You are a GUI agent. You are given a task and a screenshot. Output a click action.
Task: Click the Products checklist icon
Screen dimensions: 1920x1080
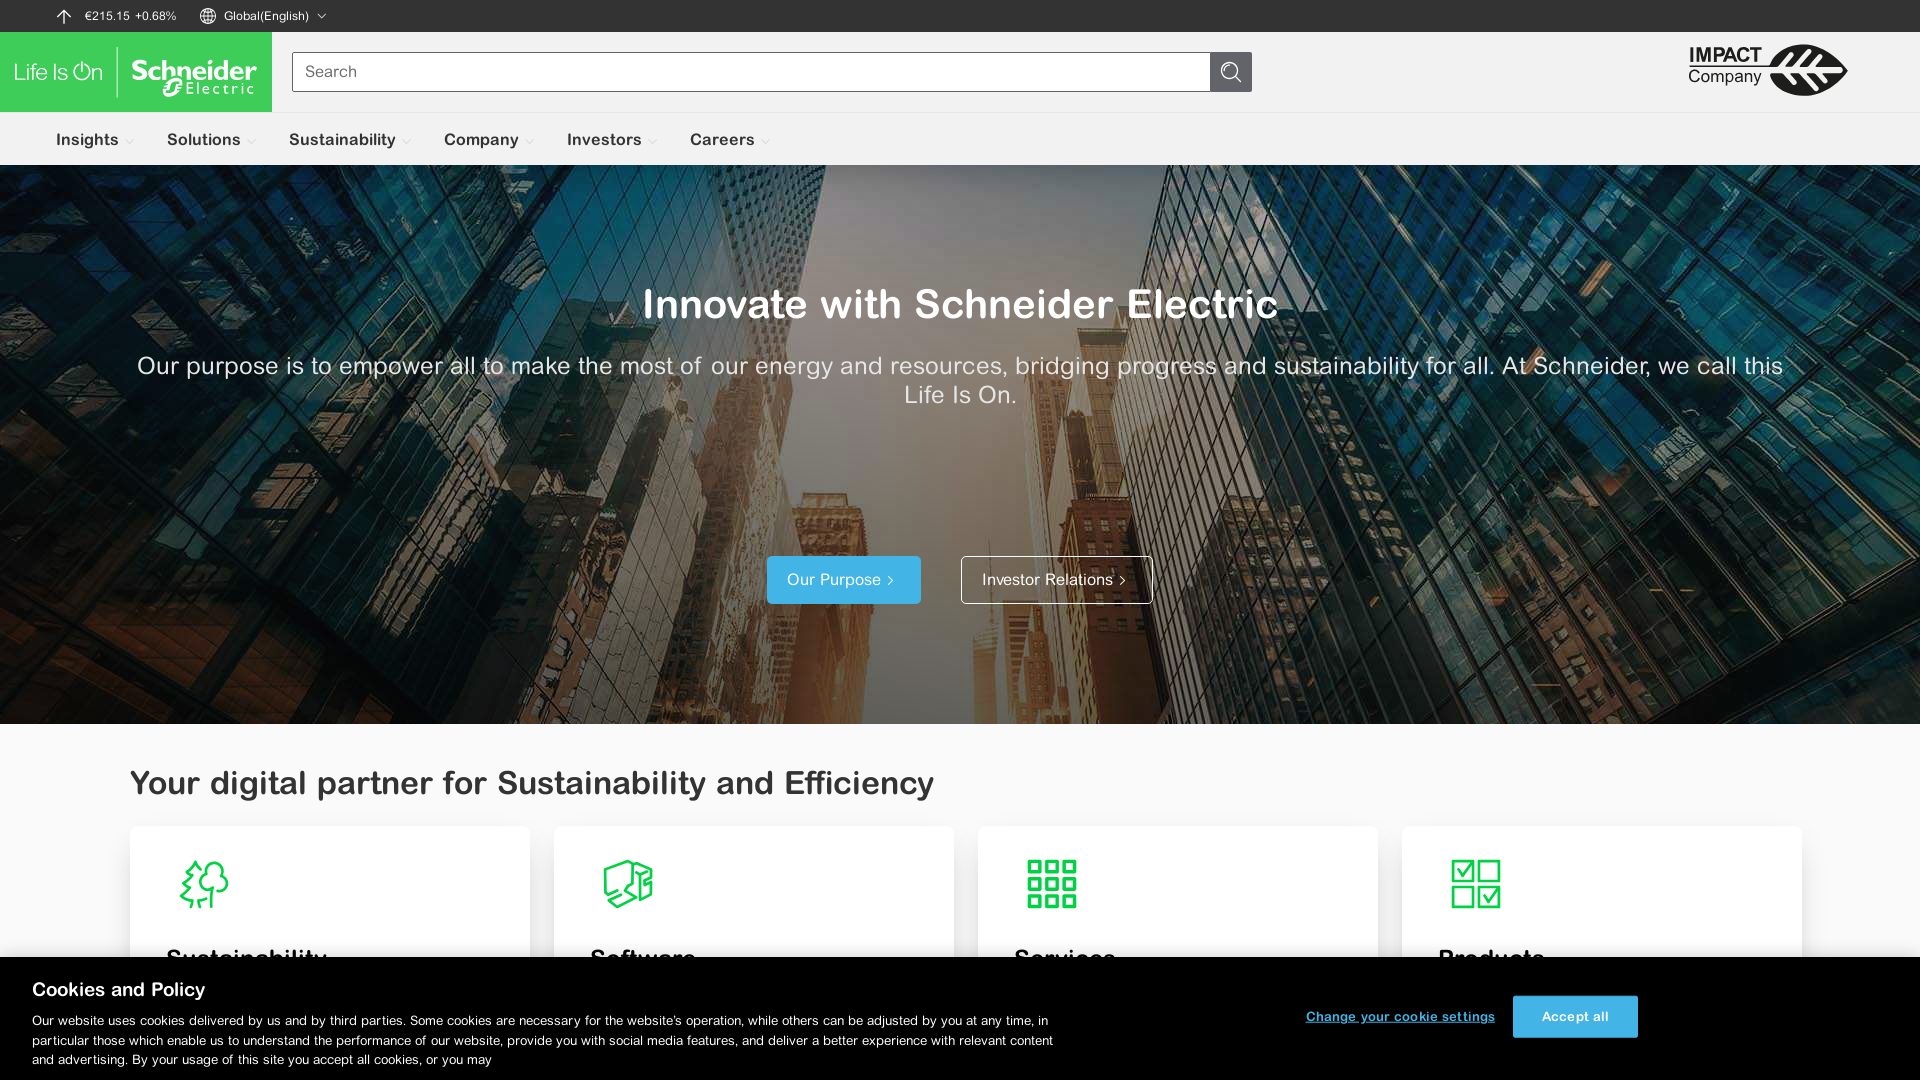click(1476, 884)
